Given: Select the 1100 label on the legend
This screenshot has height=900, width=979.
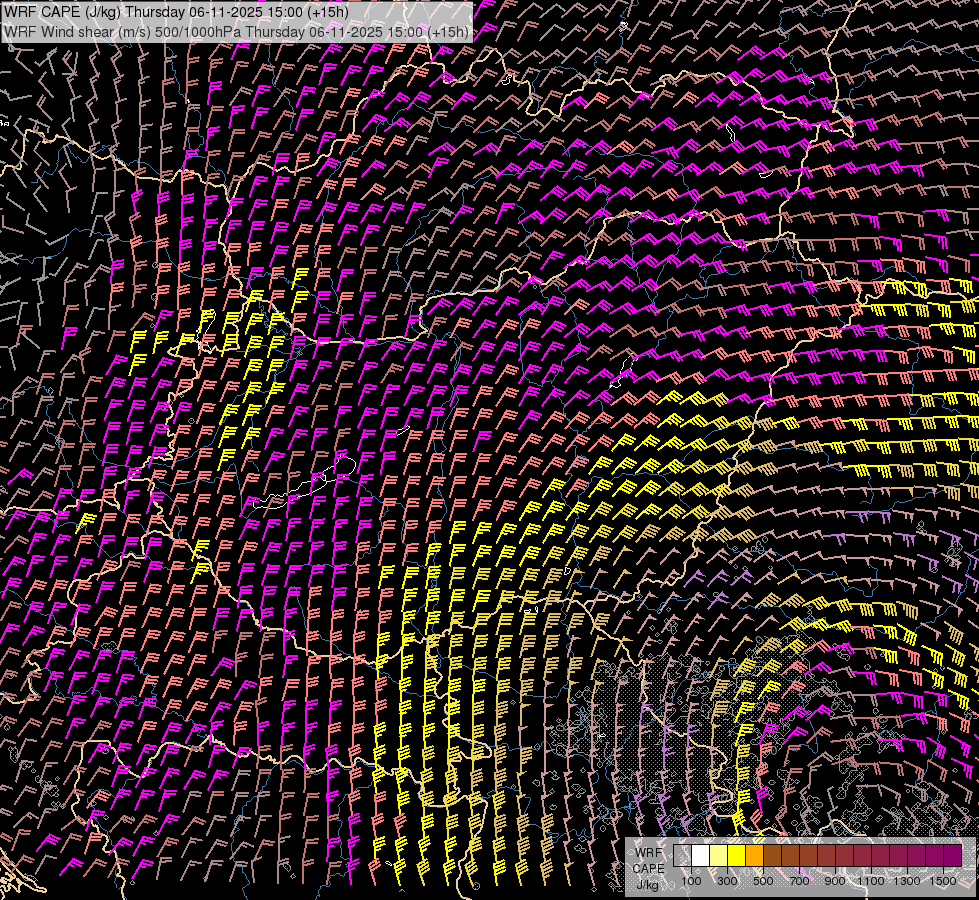Looking at the screenshot, I should click(871, 881).
